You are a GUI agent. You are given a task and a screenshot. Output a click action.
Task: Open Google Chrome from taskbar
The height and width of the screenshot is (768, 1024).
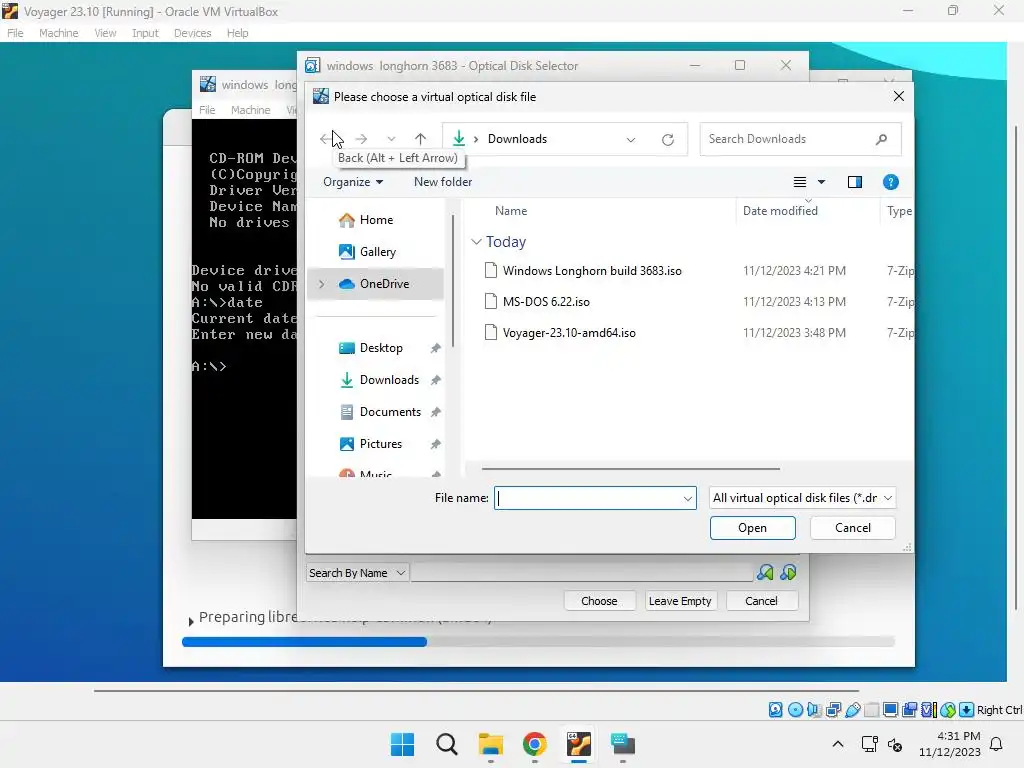535,744
